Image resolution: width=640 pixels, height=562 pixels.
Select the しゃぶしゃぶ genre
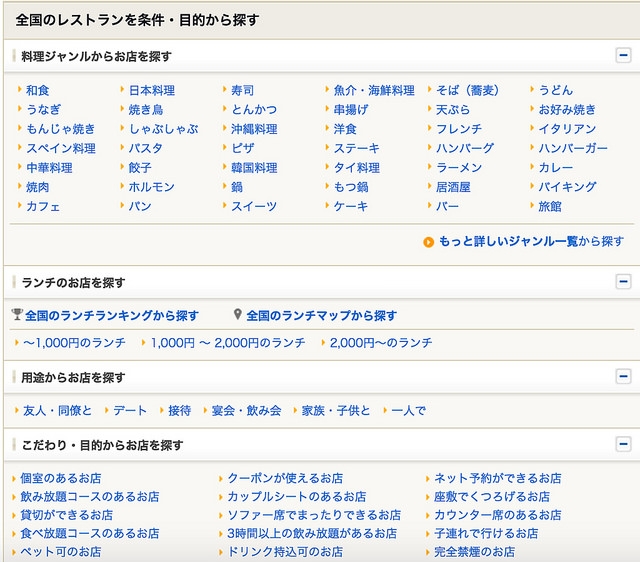(x=164, y=129)
